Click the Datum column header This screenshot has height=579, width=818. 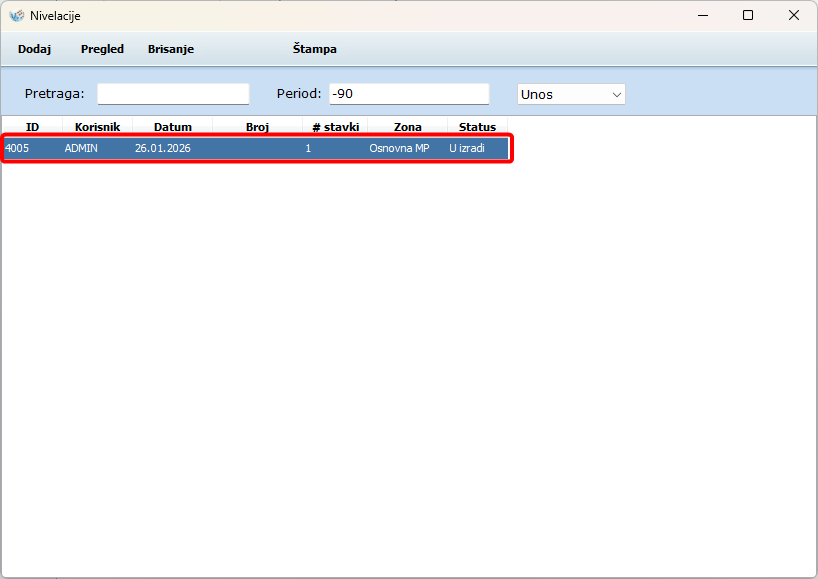tap(172, 127)
